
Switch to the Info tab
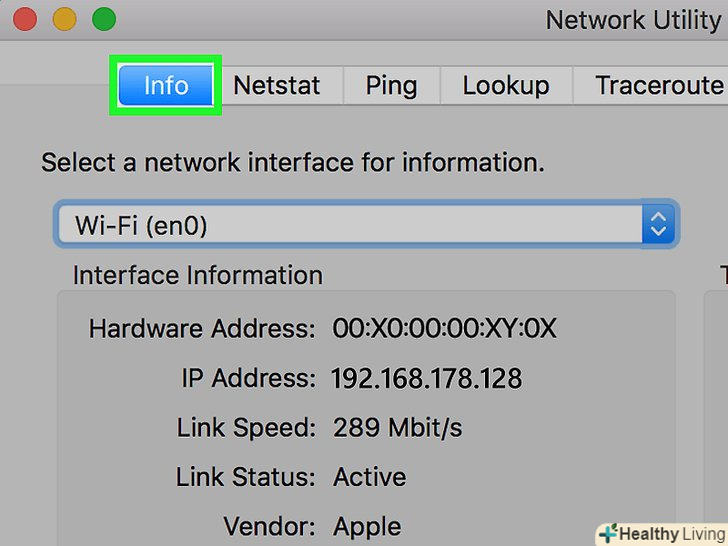166,85
